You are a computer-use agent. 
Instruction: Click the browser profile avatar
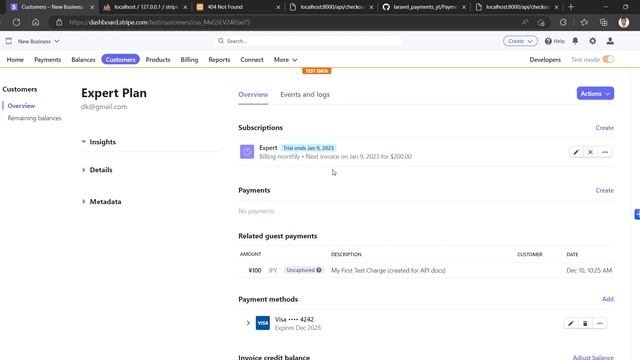pyautogui.click(x=623, y=22)
